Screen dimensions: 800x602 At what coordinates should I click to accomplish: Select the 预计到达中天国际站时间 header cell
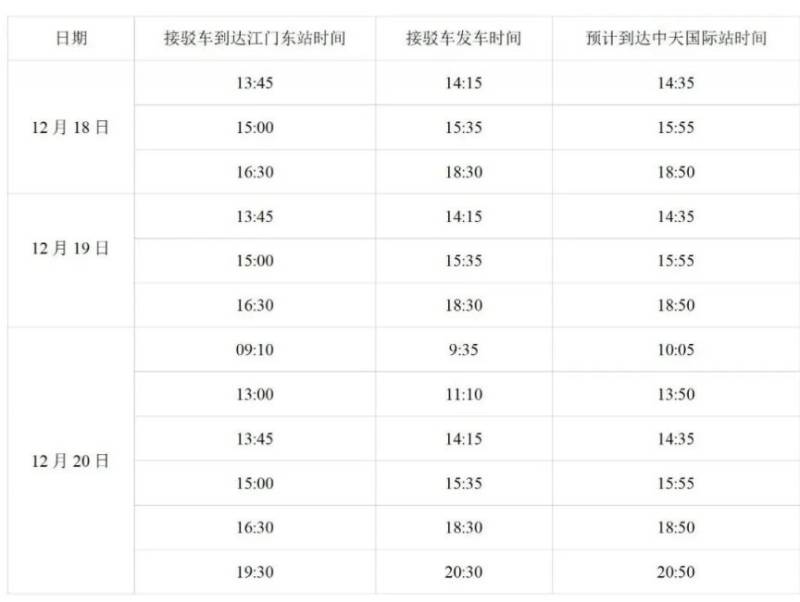coord(677,39)
